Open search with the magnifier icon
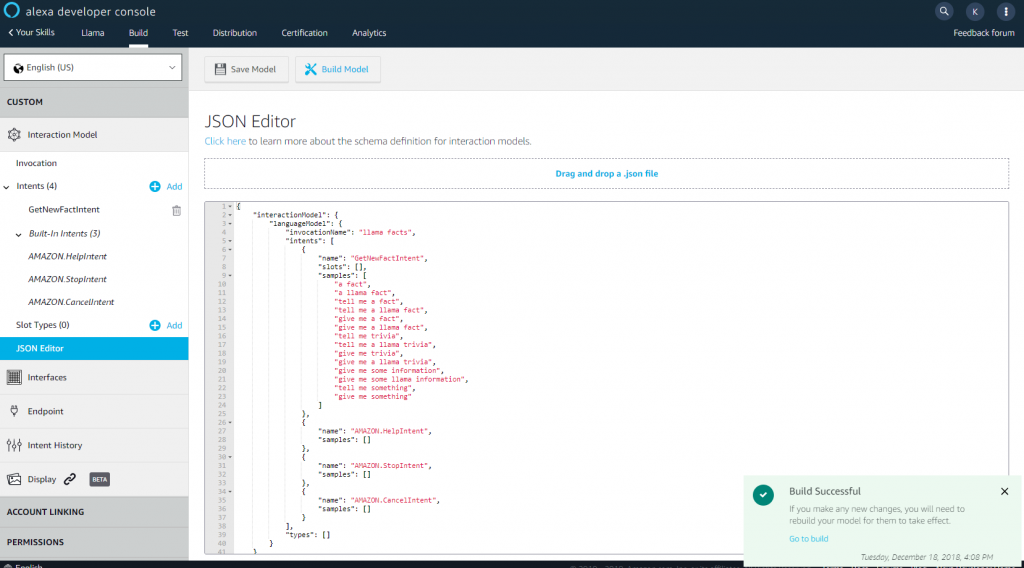 pyautogui.click(x=944, y=11)
